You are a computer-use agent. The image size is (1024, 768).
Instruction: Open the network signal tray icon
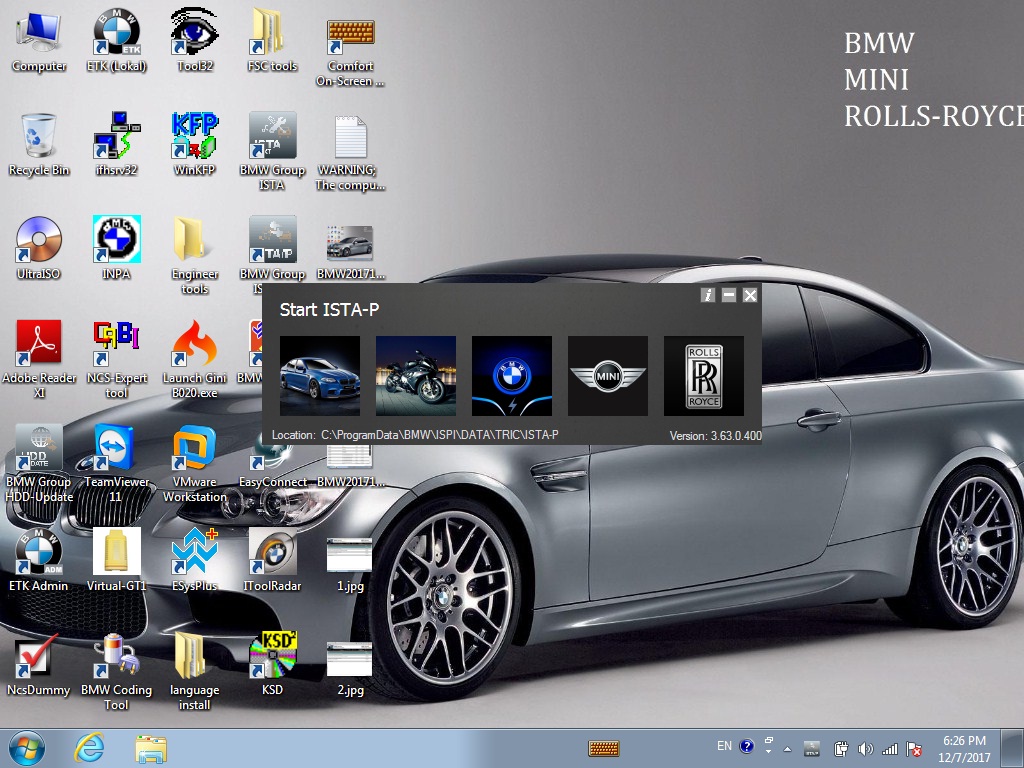[889, 749]
